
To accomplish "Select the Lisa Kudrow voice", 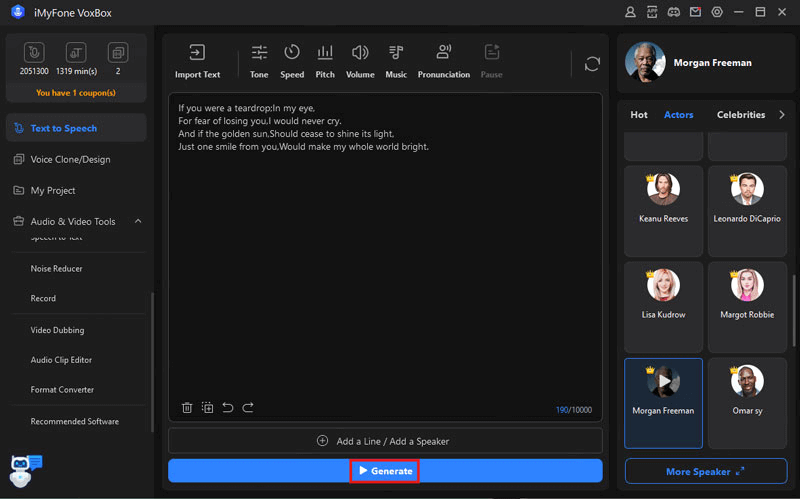I will click(663, 307).
